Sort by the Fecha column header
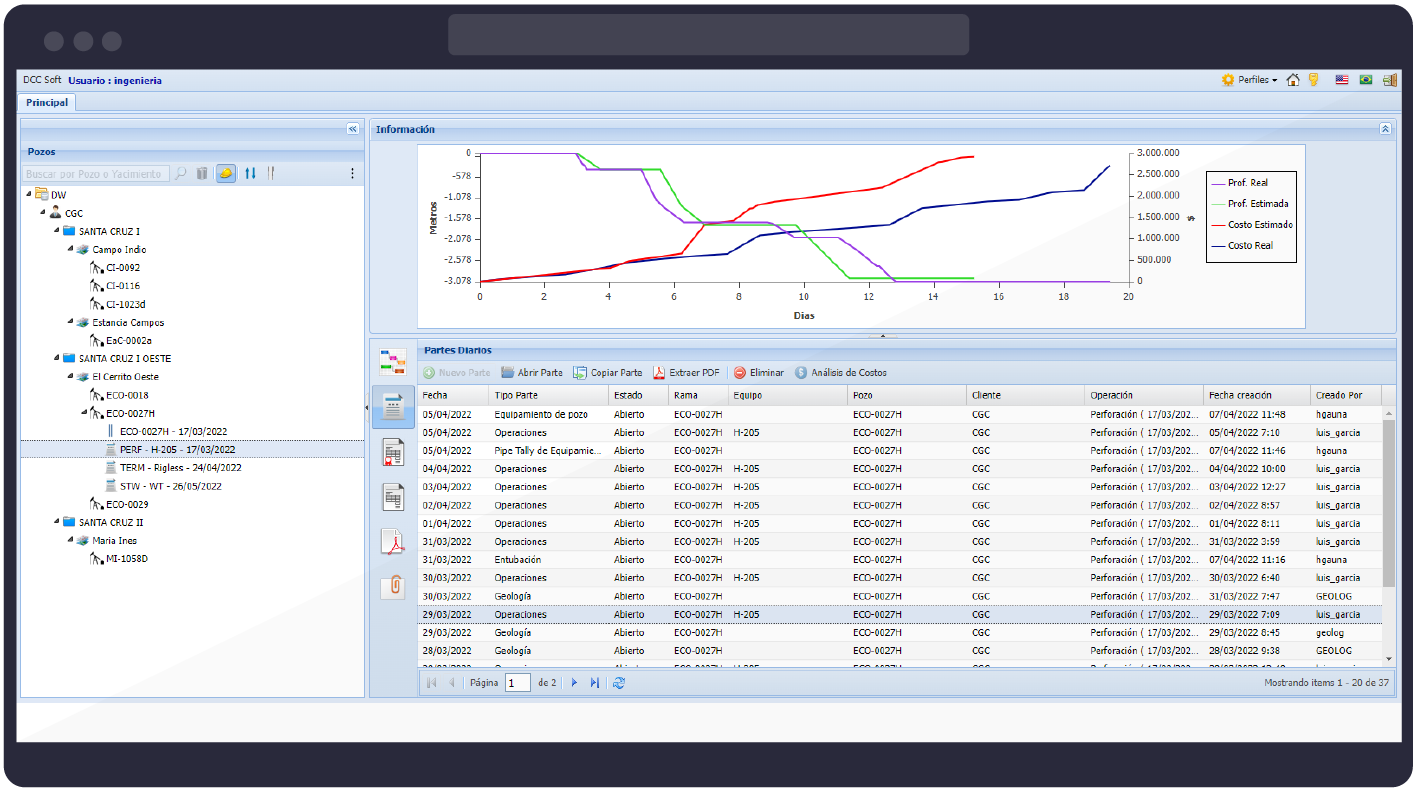 pyautogui.click(x=453, y=395)
